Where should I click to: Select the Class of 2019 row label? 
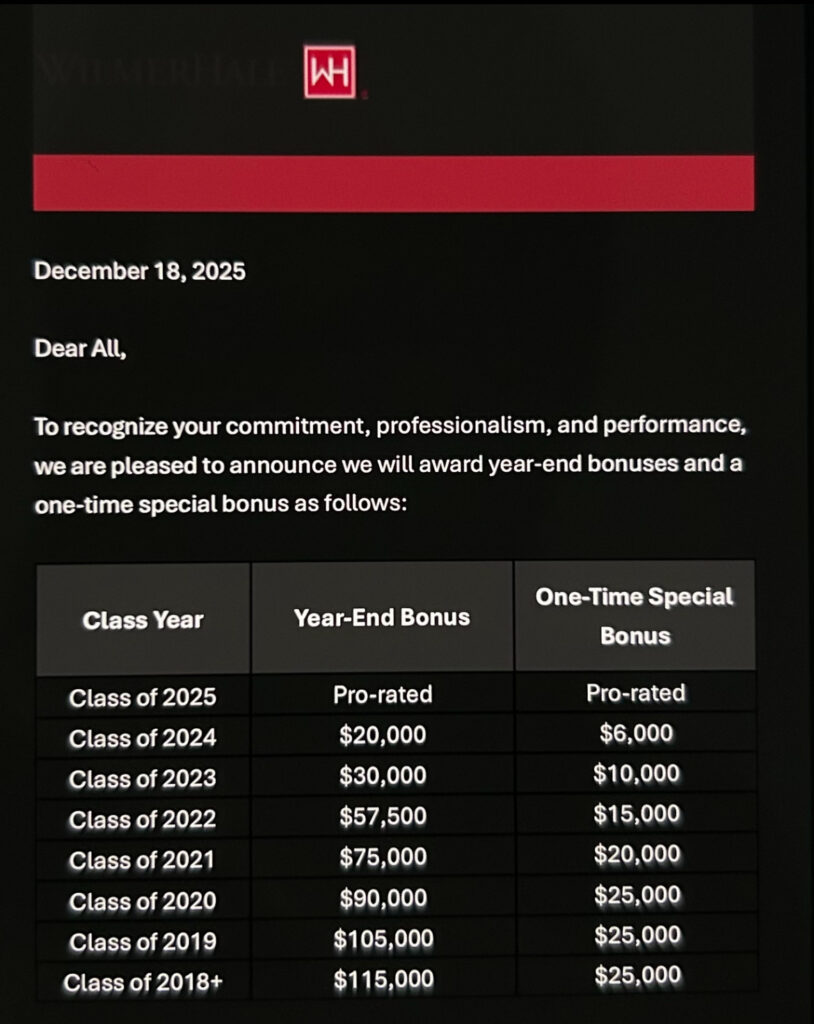point(143,942)
